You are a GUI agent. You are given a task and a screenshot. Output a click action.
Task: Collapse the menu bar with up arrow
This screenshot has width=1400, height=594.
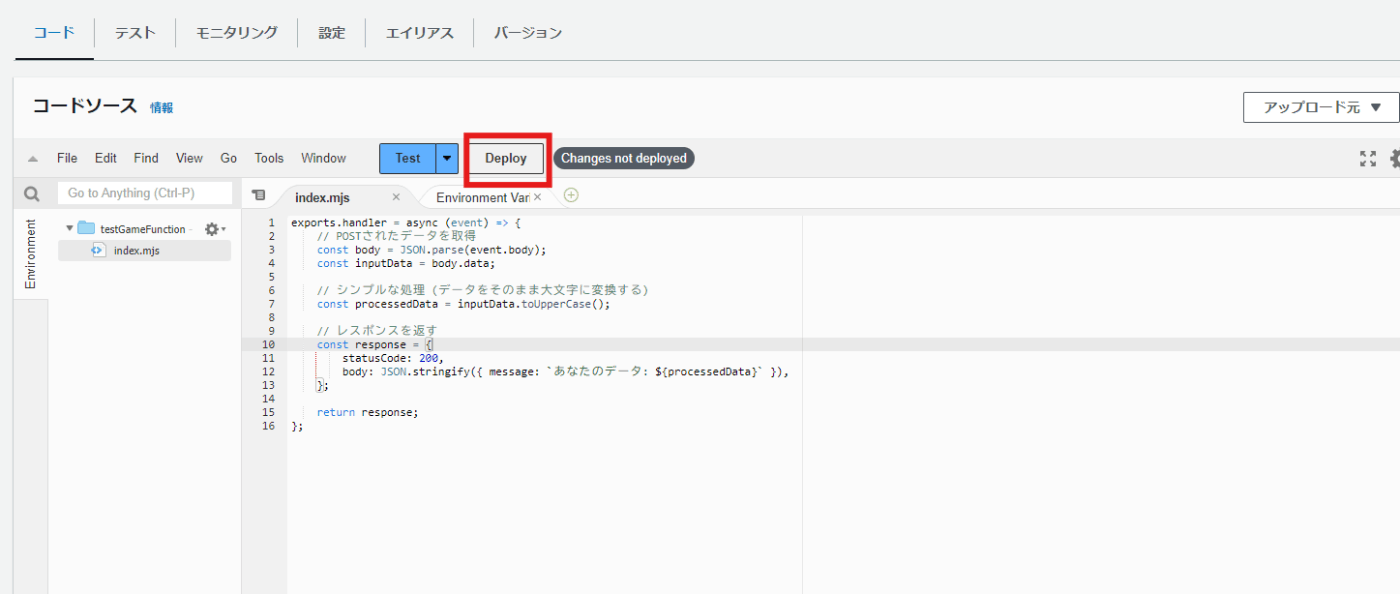32,159
